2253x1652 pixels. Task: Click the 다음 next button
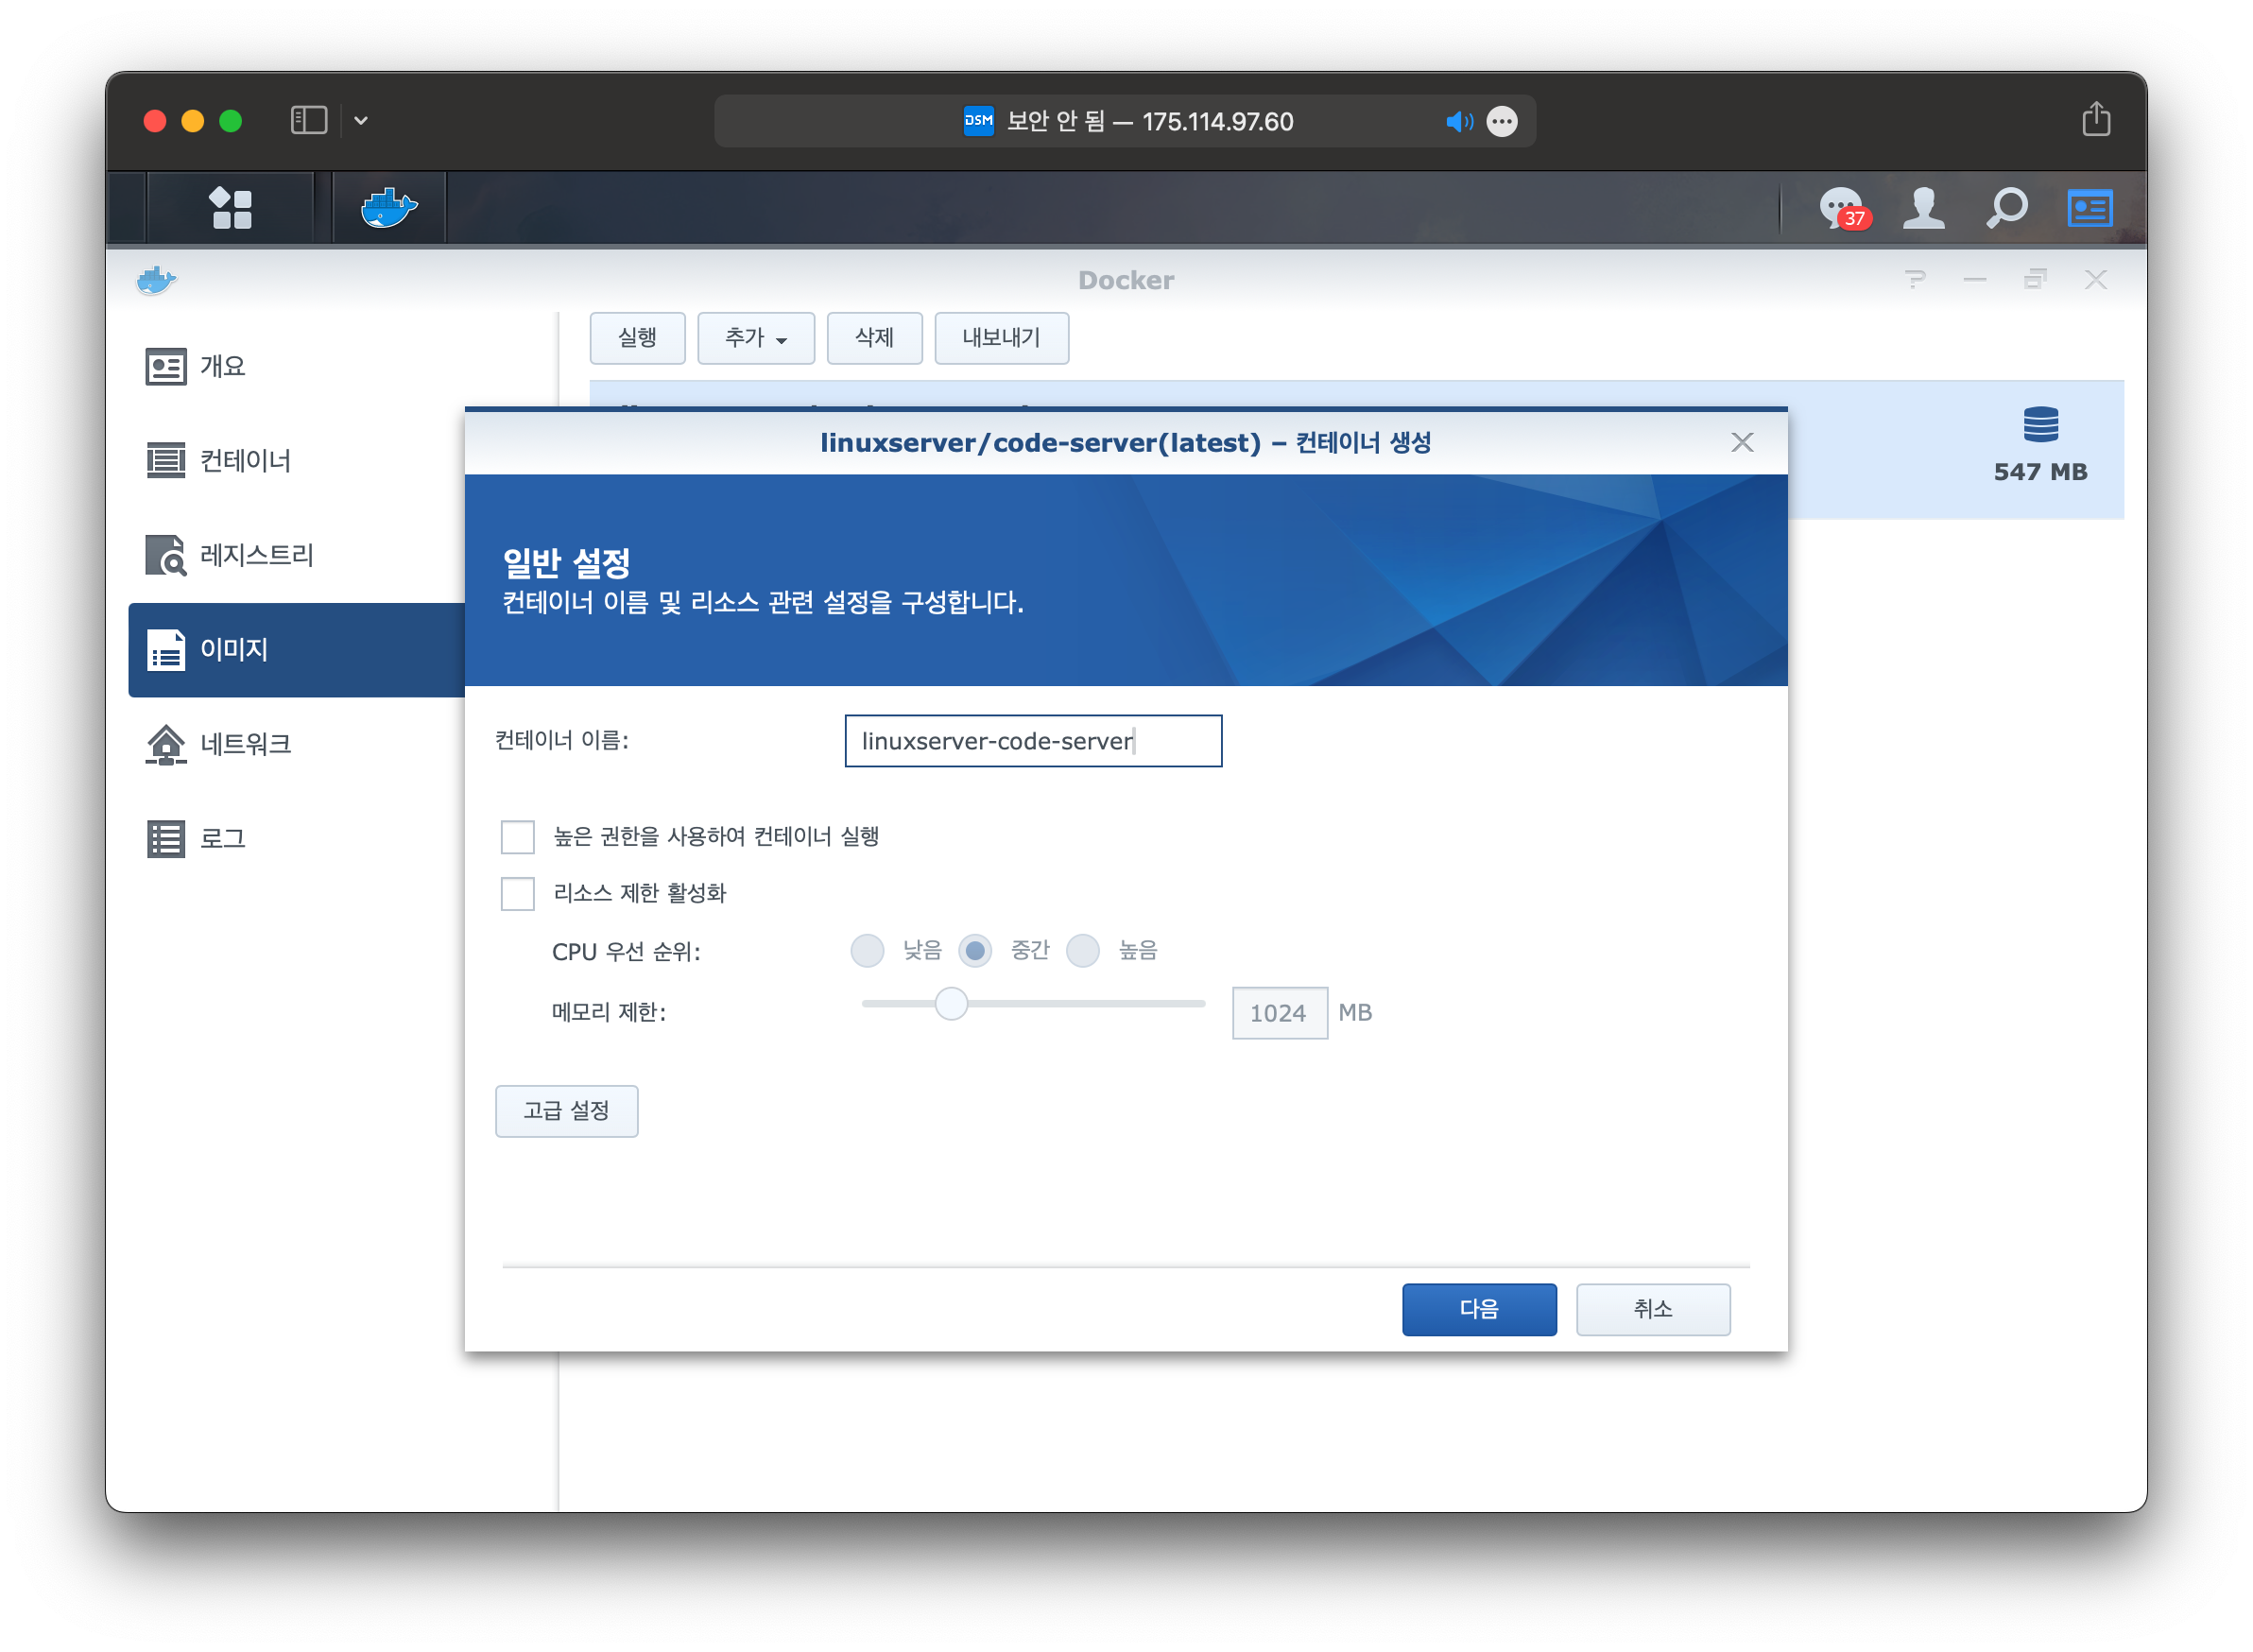[x=1479, y=1309]
